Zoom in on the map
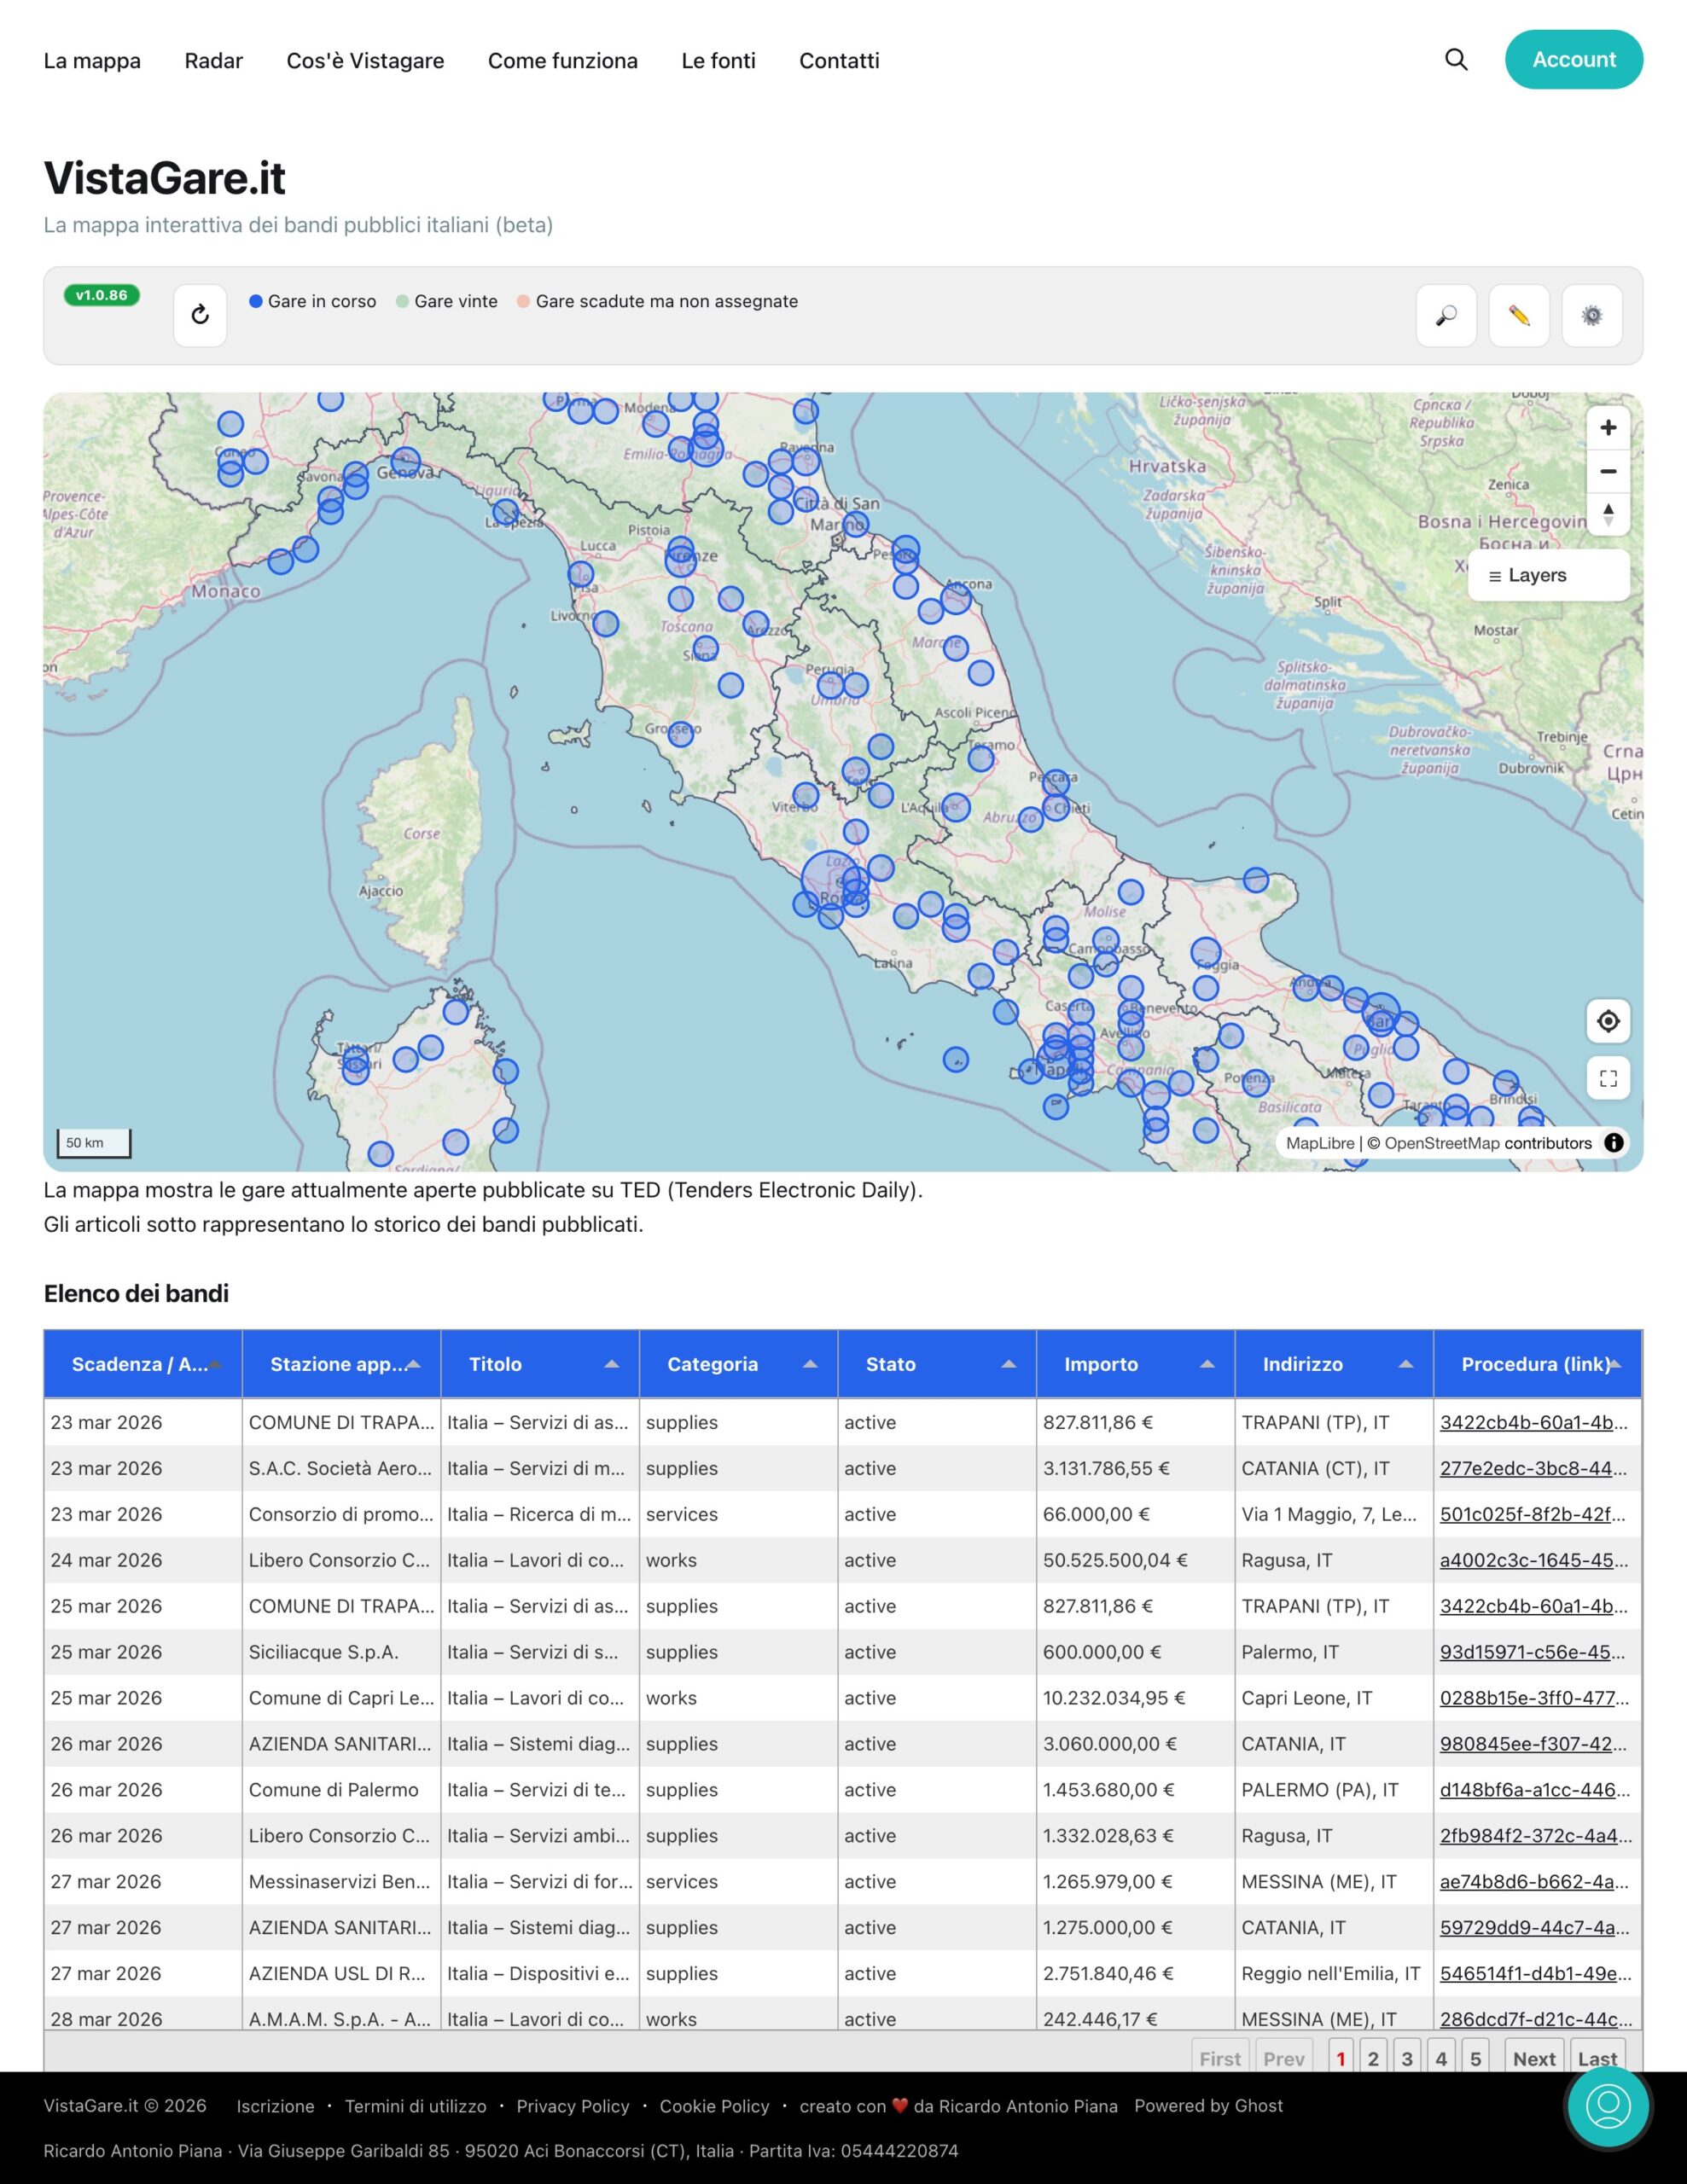 [1608, 428]
